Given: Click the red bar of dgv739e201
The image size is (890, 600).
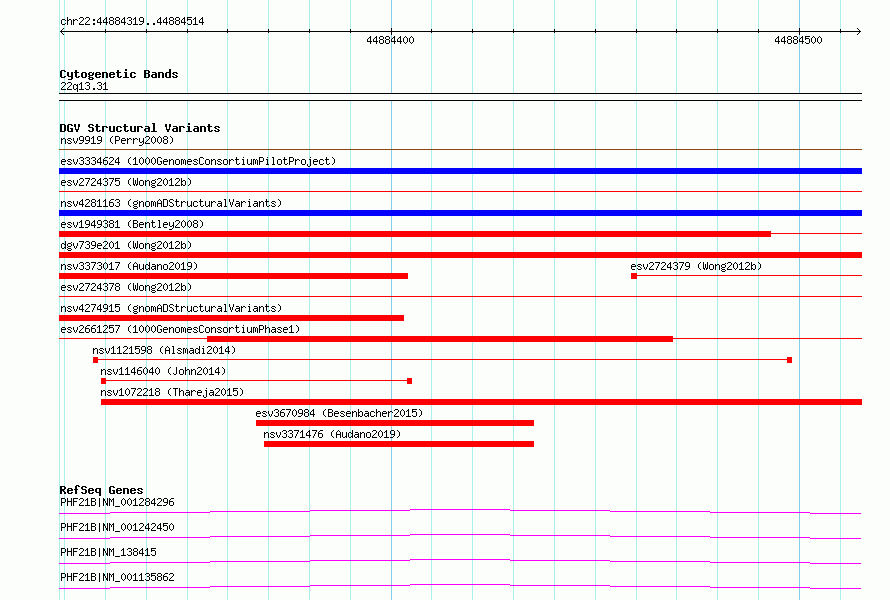Looking at the screenshot, I should (460, 255).
